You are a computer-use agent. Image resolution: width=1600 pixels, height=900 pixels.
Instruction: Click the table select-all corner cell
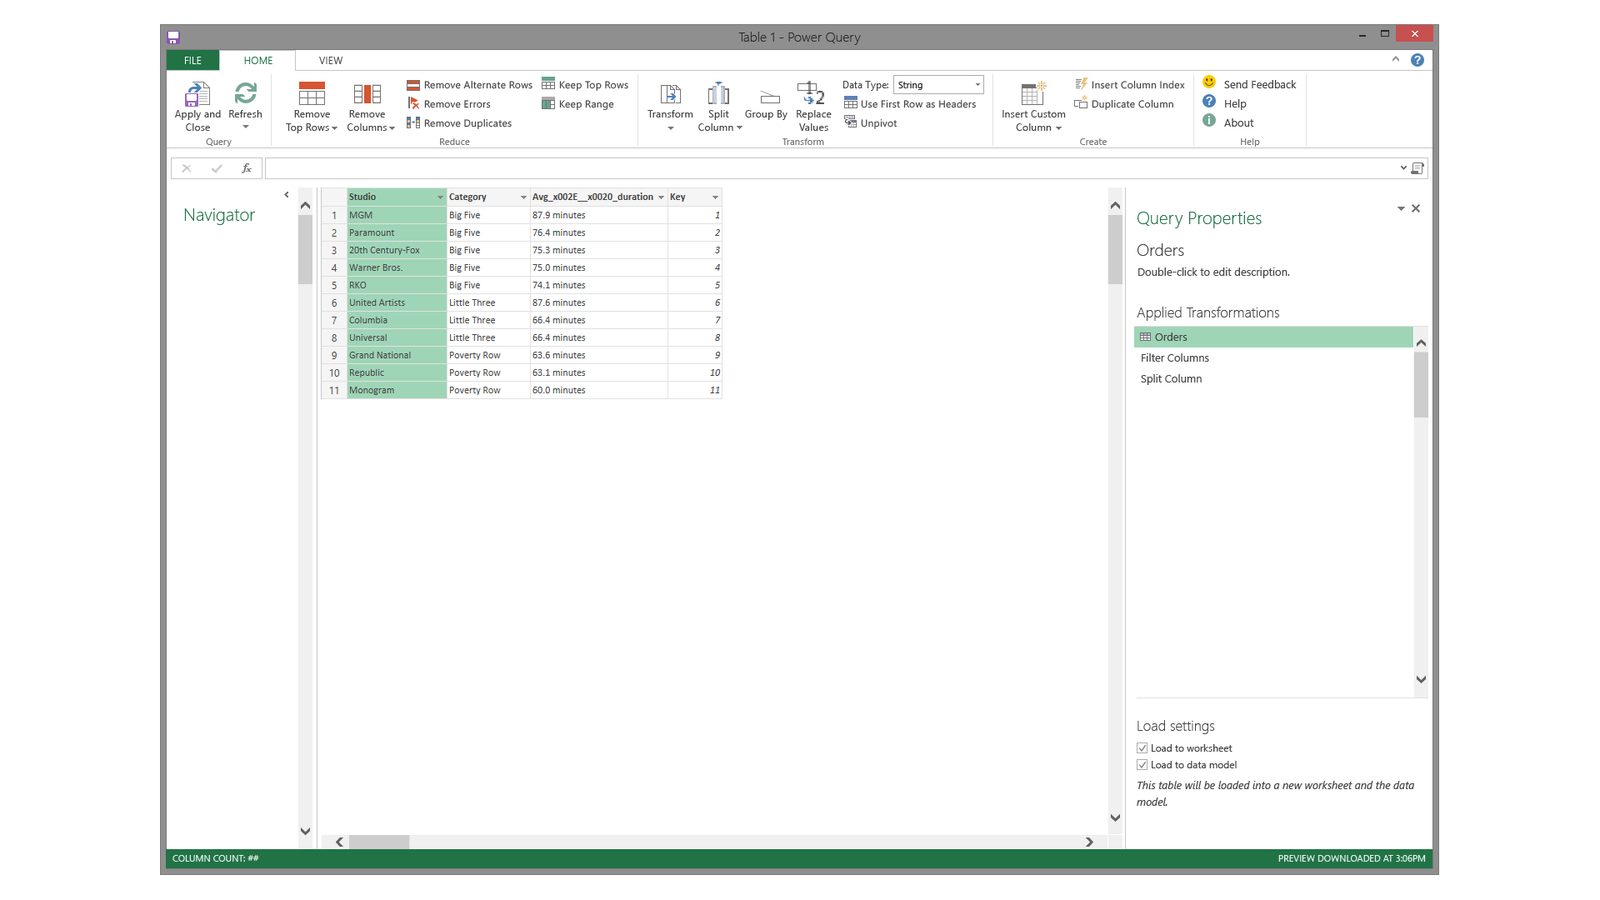click(x=334, y=197)
